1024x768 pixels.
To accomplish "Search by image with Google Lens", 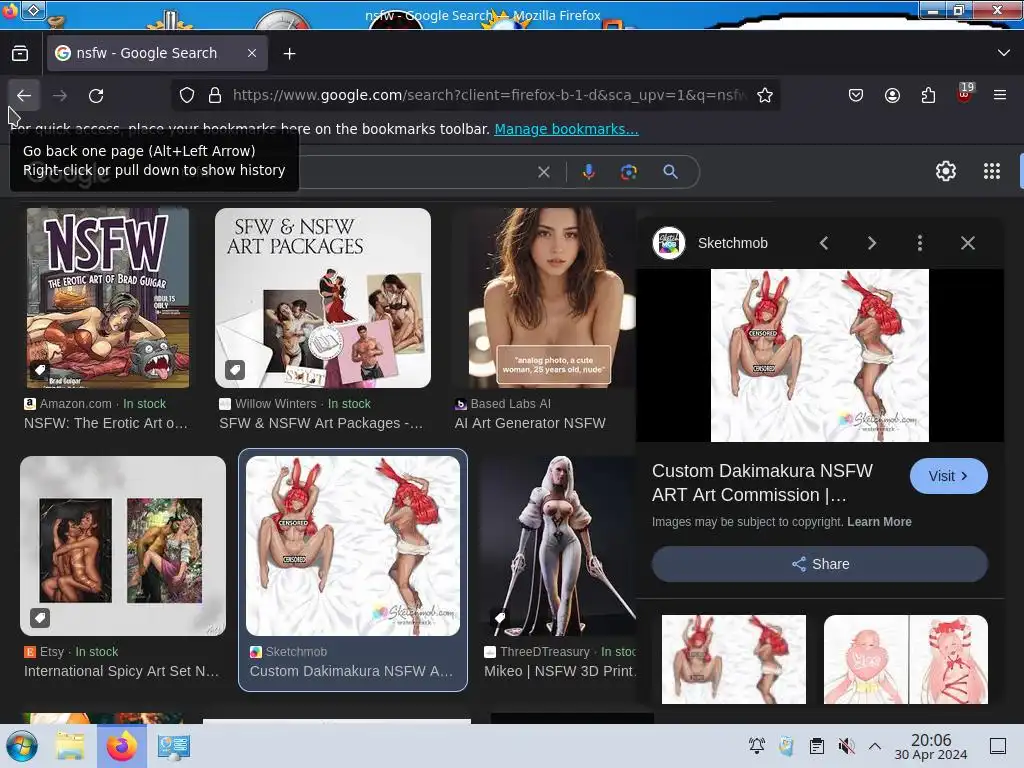I will [629, 172].
